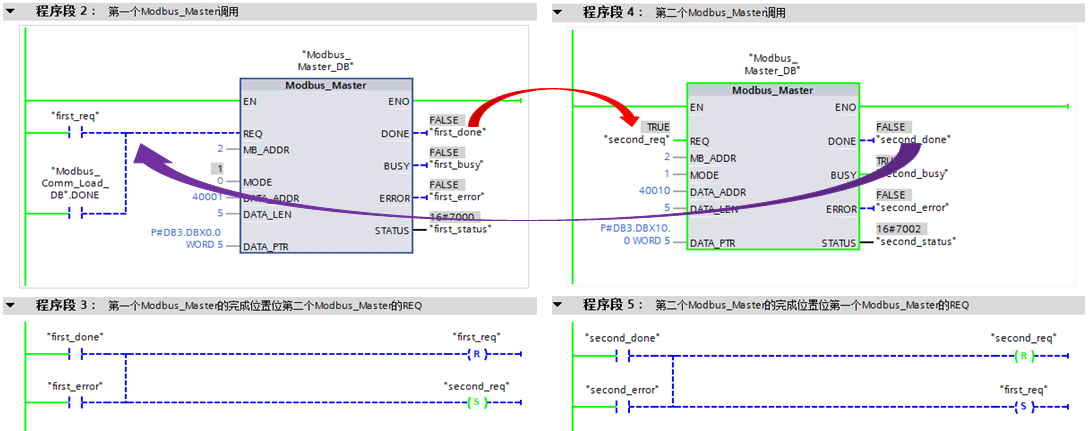Select the Modbus_Comm_Load_DB.DONE contact

click(x=76, y=214)
